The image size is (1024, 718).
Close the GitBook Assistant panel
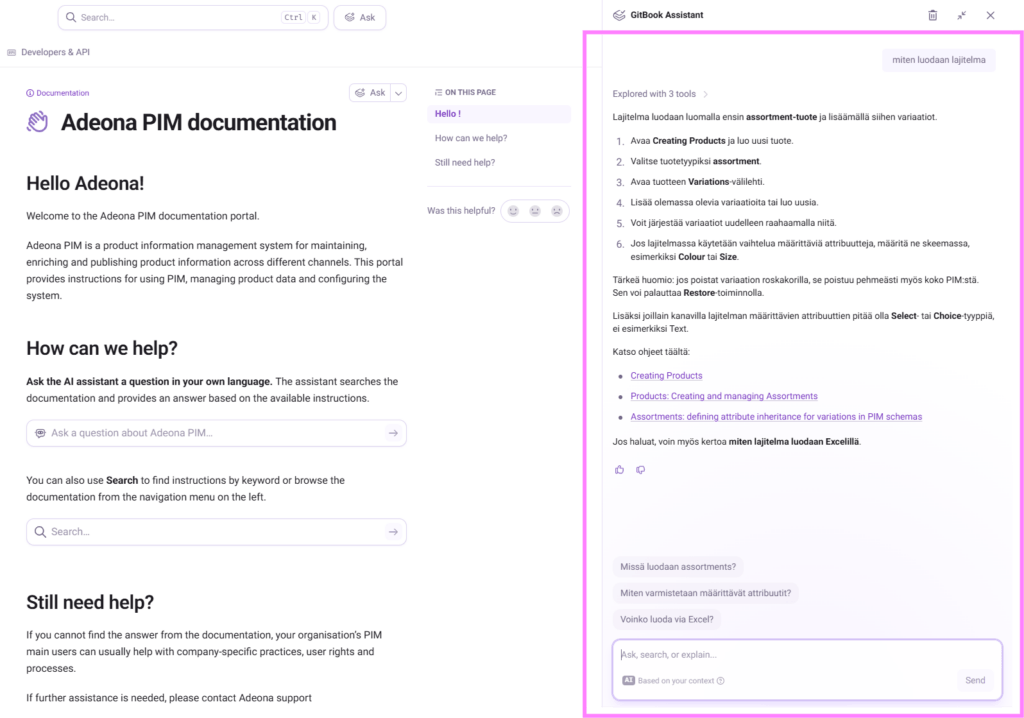point(991,15)
